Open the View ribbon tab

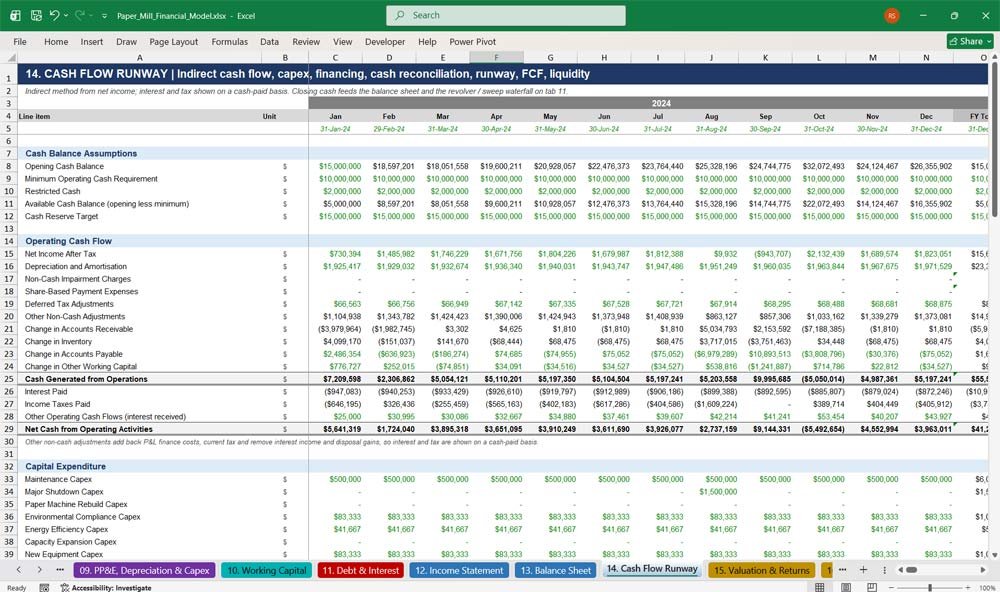pos(342,41)
